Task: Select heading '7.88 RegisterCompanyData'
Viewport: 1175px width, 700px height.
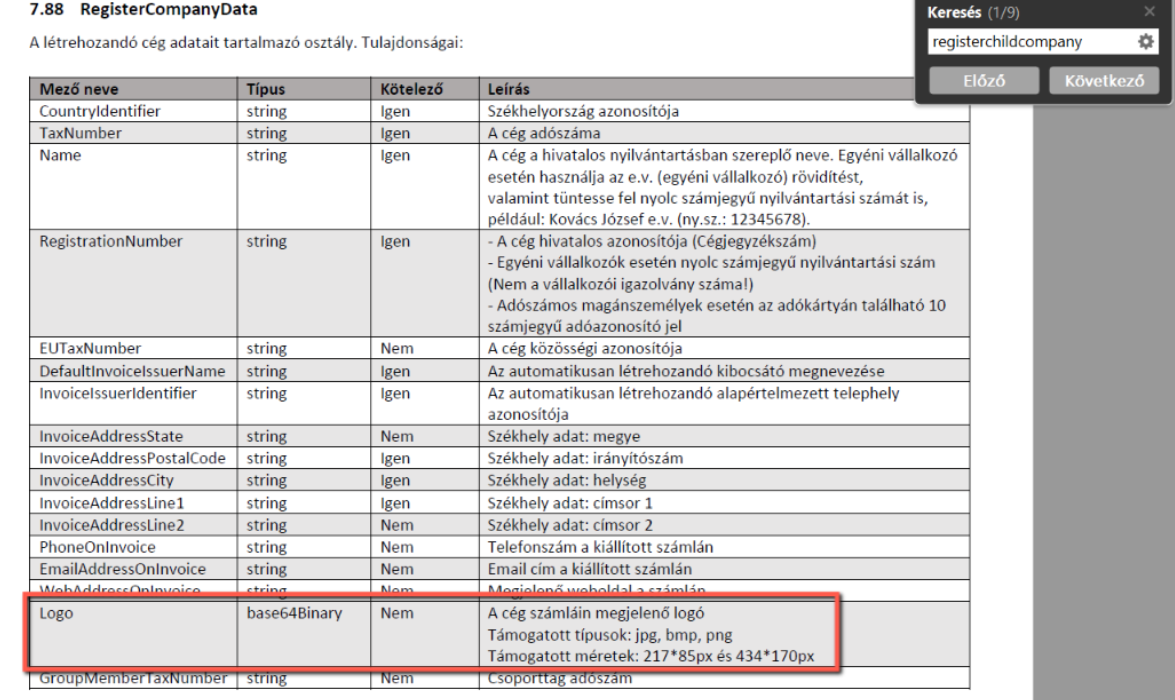Action: (144, 10)
